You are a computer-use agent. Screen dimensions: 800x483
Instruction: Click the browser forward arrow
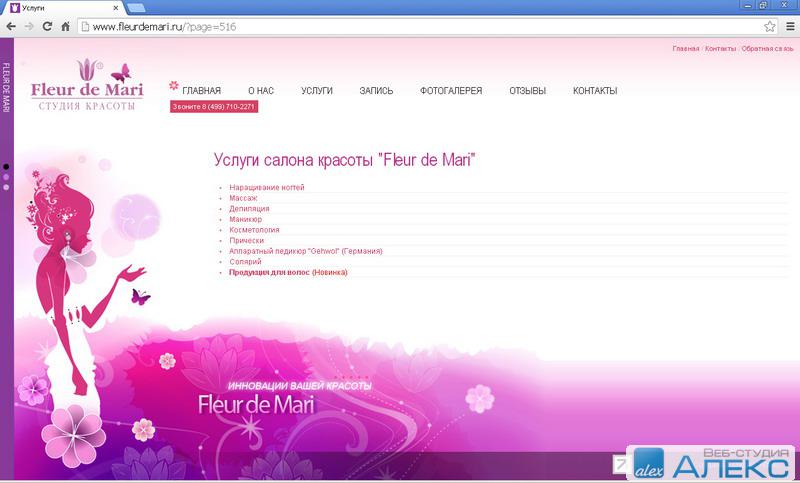coord(29,27)
